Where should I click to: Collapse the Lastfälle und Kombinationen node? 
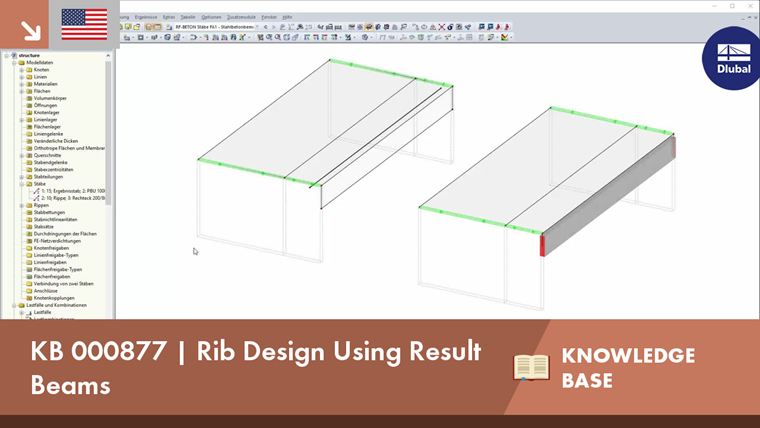click(14, 305)
